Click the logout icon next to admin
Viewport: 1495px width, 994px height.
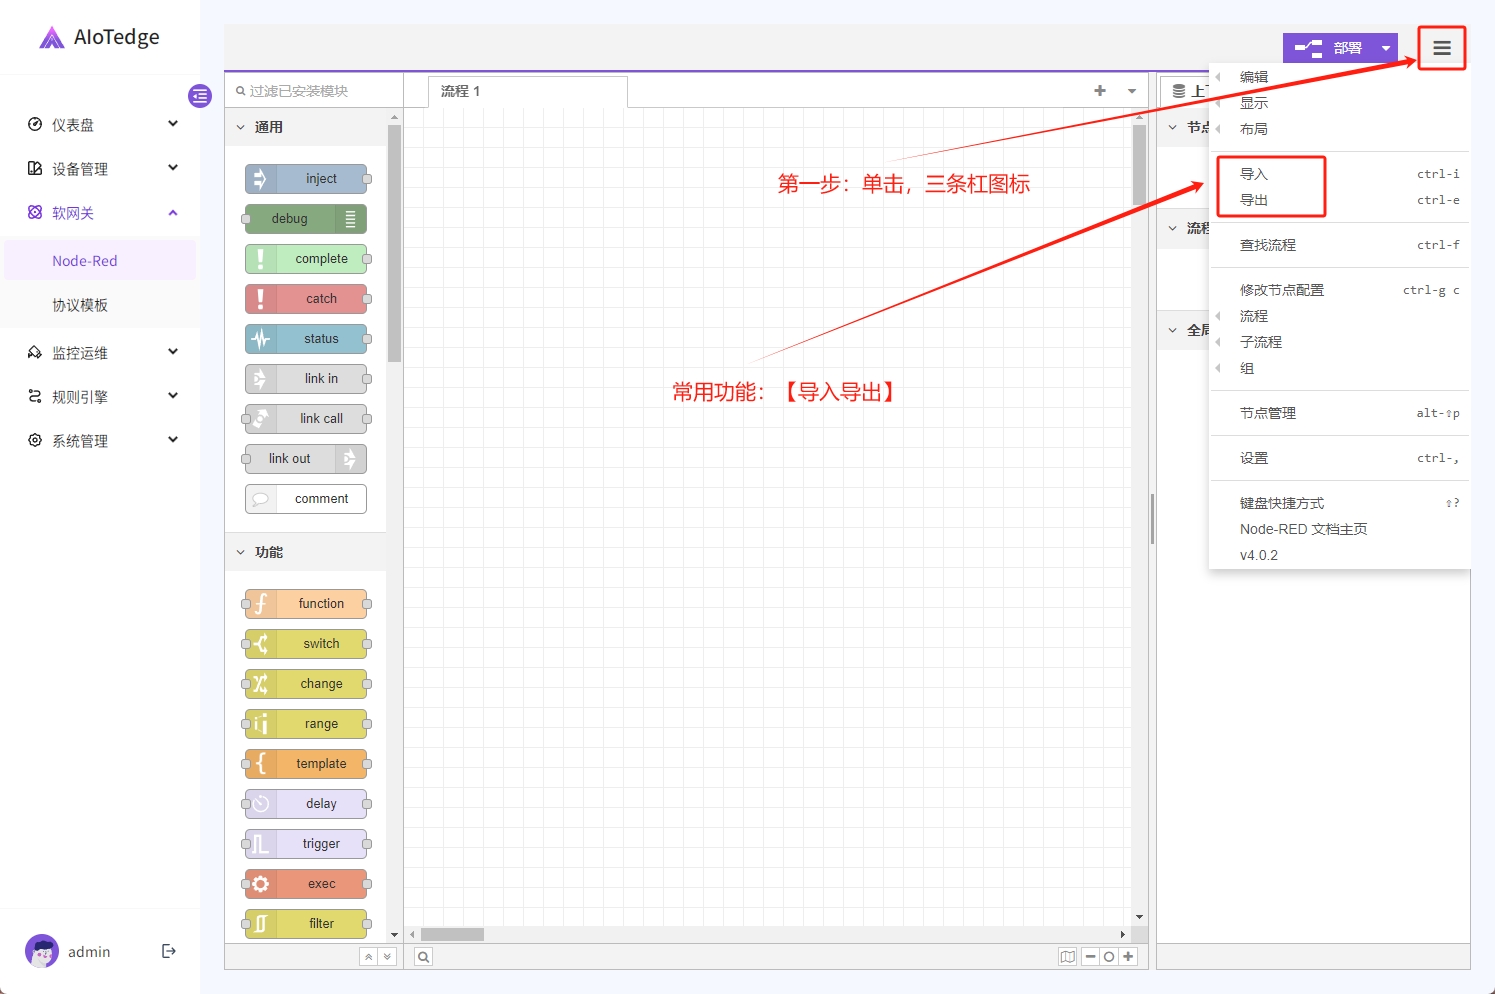click(x=168, y=951)
